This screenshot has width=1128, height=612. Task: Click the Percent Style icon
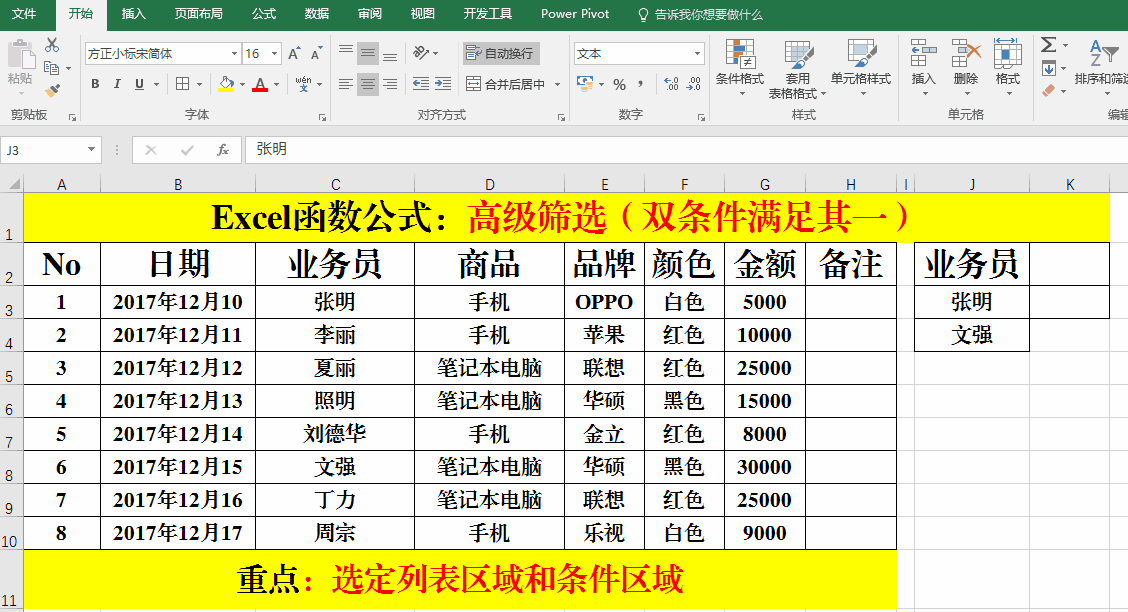click(x=619, y=84)
